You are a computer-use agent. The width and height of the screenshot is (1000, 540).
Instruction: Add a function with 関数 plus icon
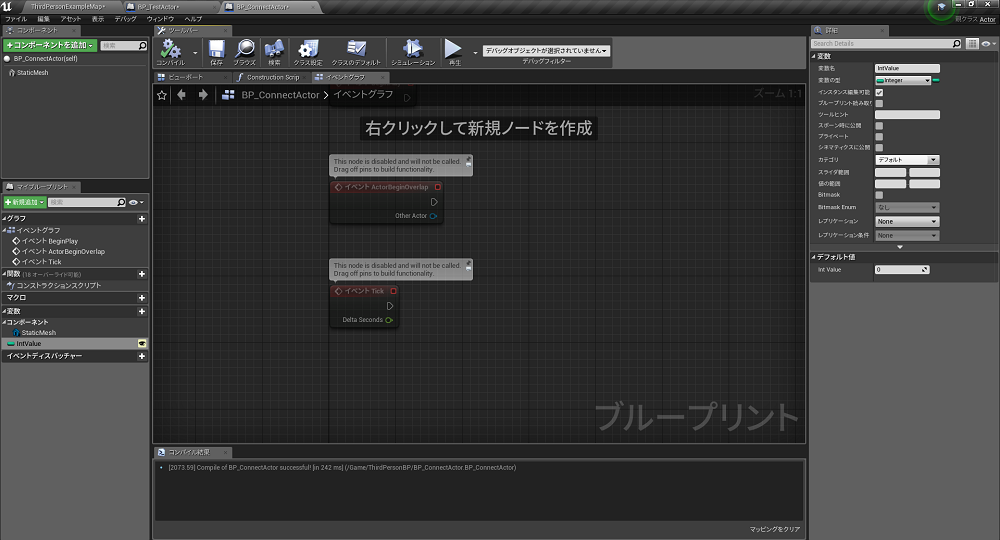click(x=142, y=274)
